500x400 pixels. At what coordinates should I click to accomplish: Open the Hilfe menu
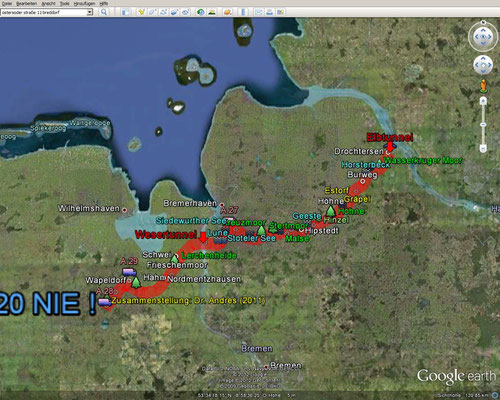click(x=103, y=3)
